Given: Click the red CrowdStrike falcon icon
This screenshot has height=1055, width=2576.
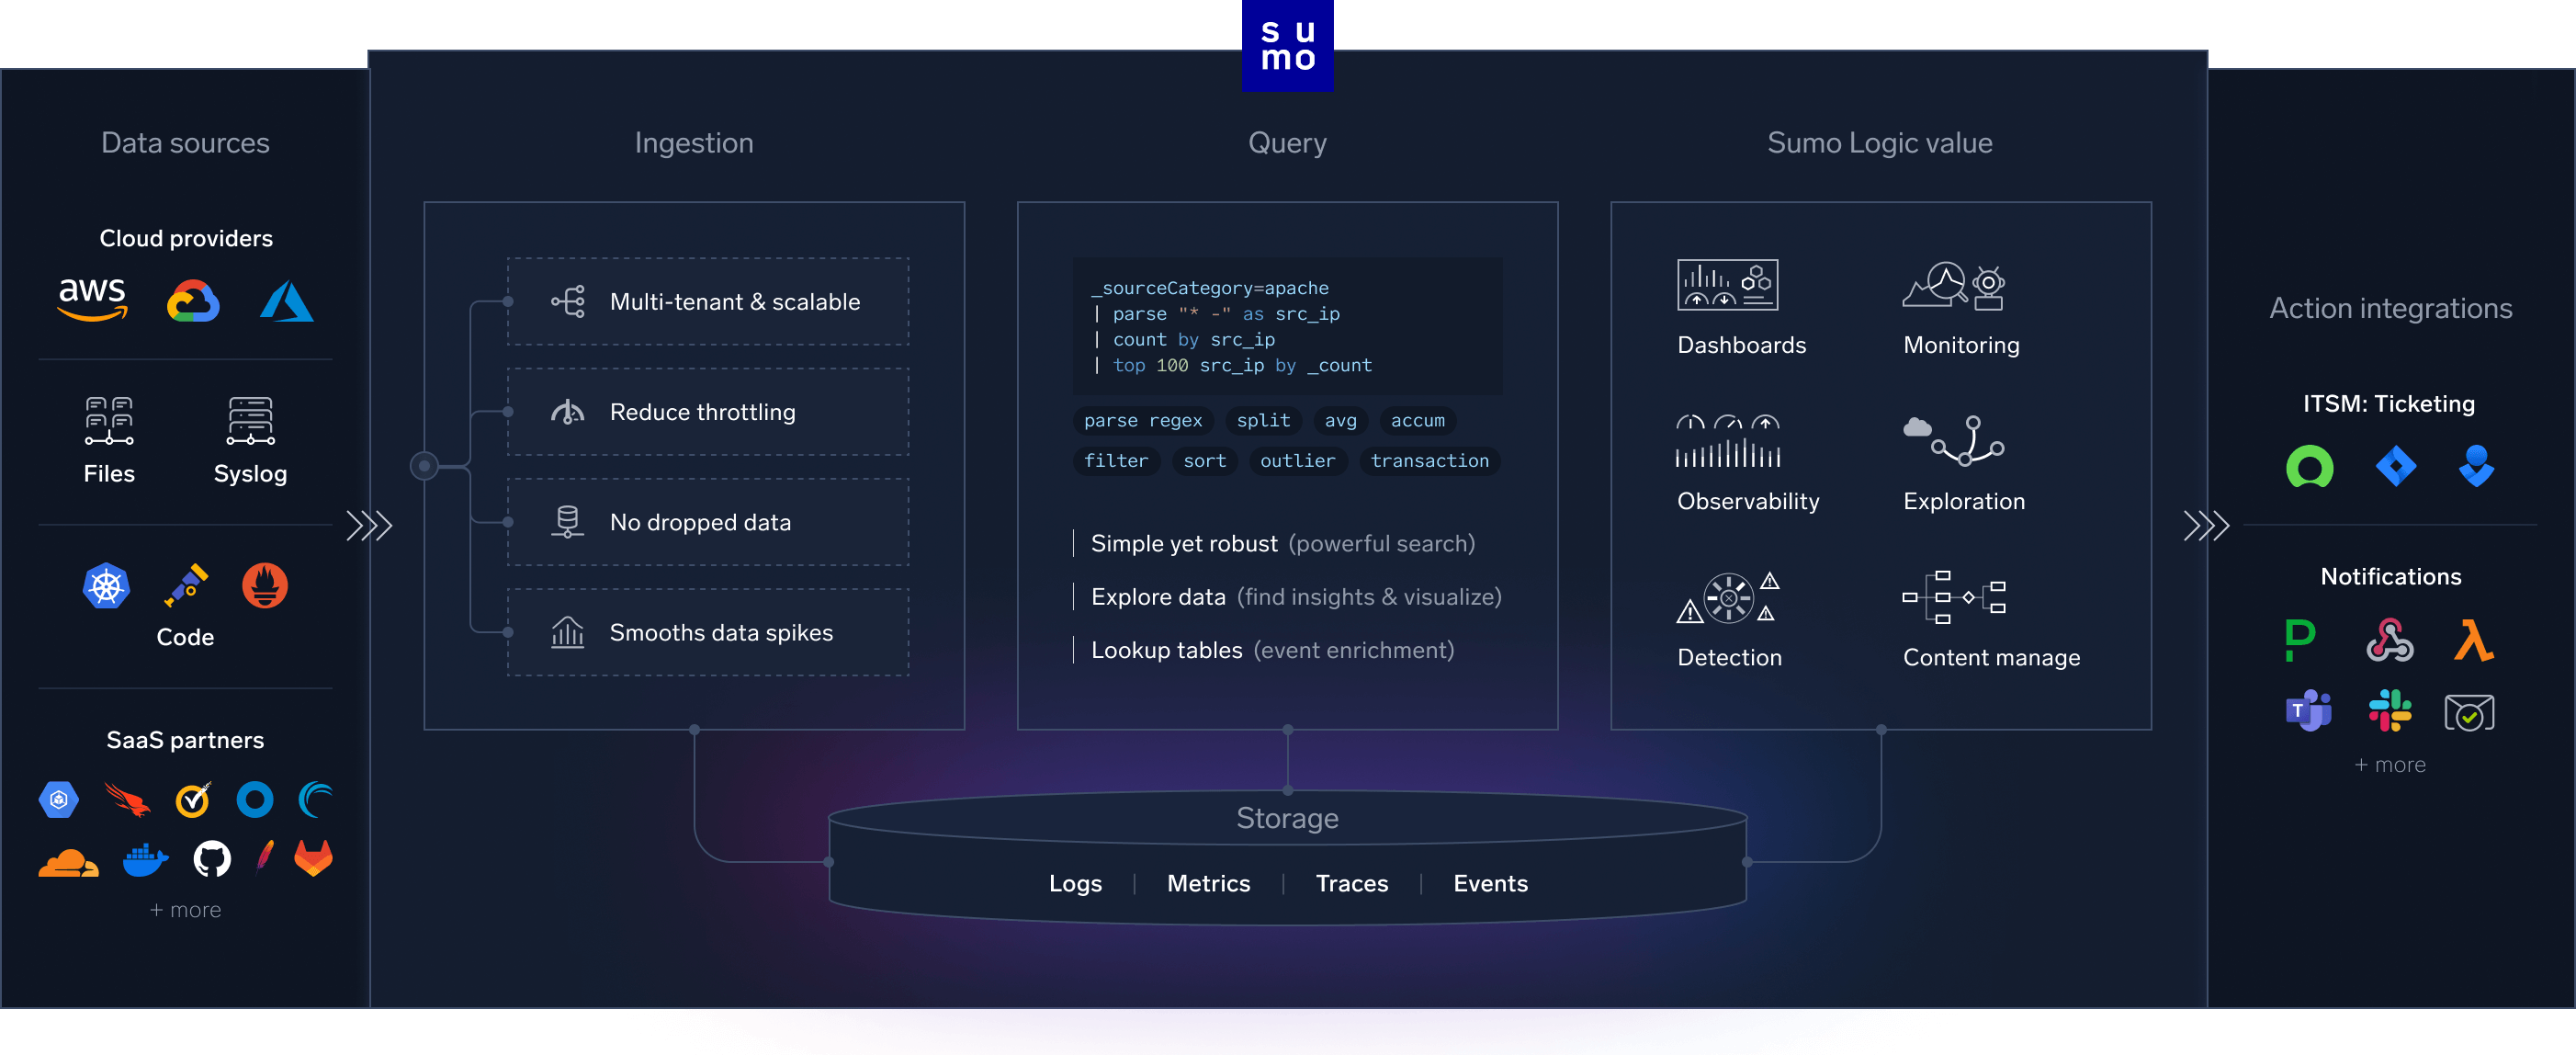Looking at the screenshot, I should click(127, 800).
